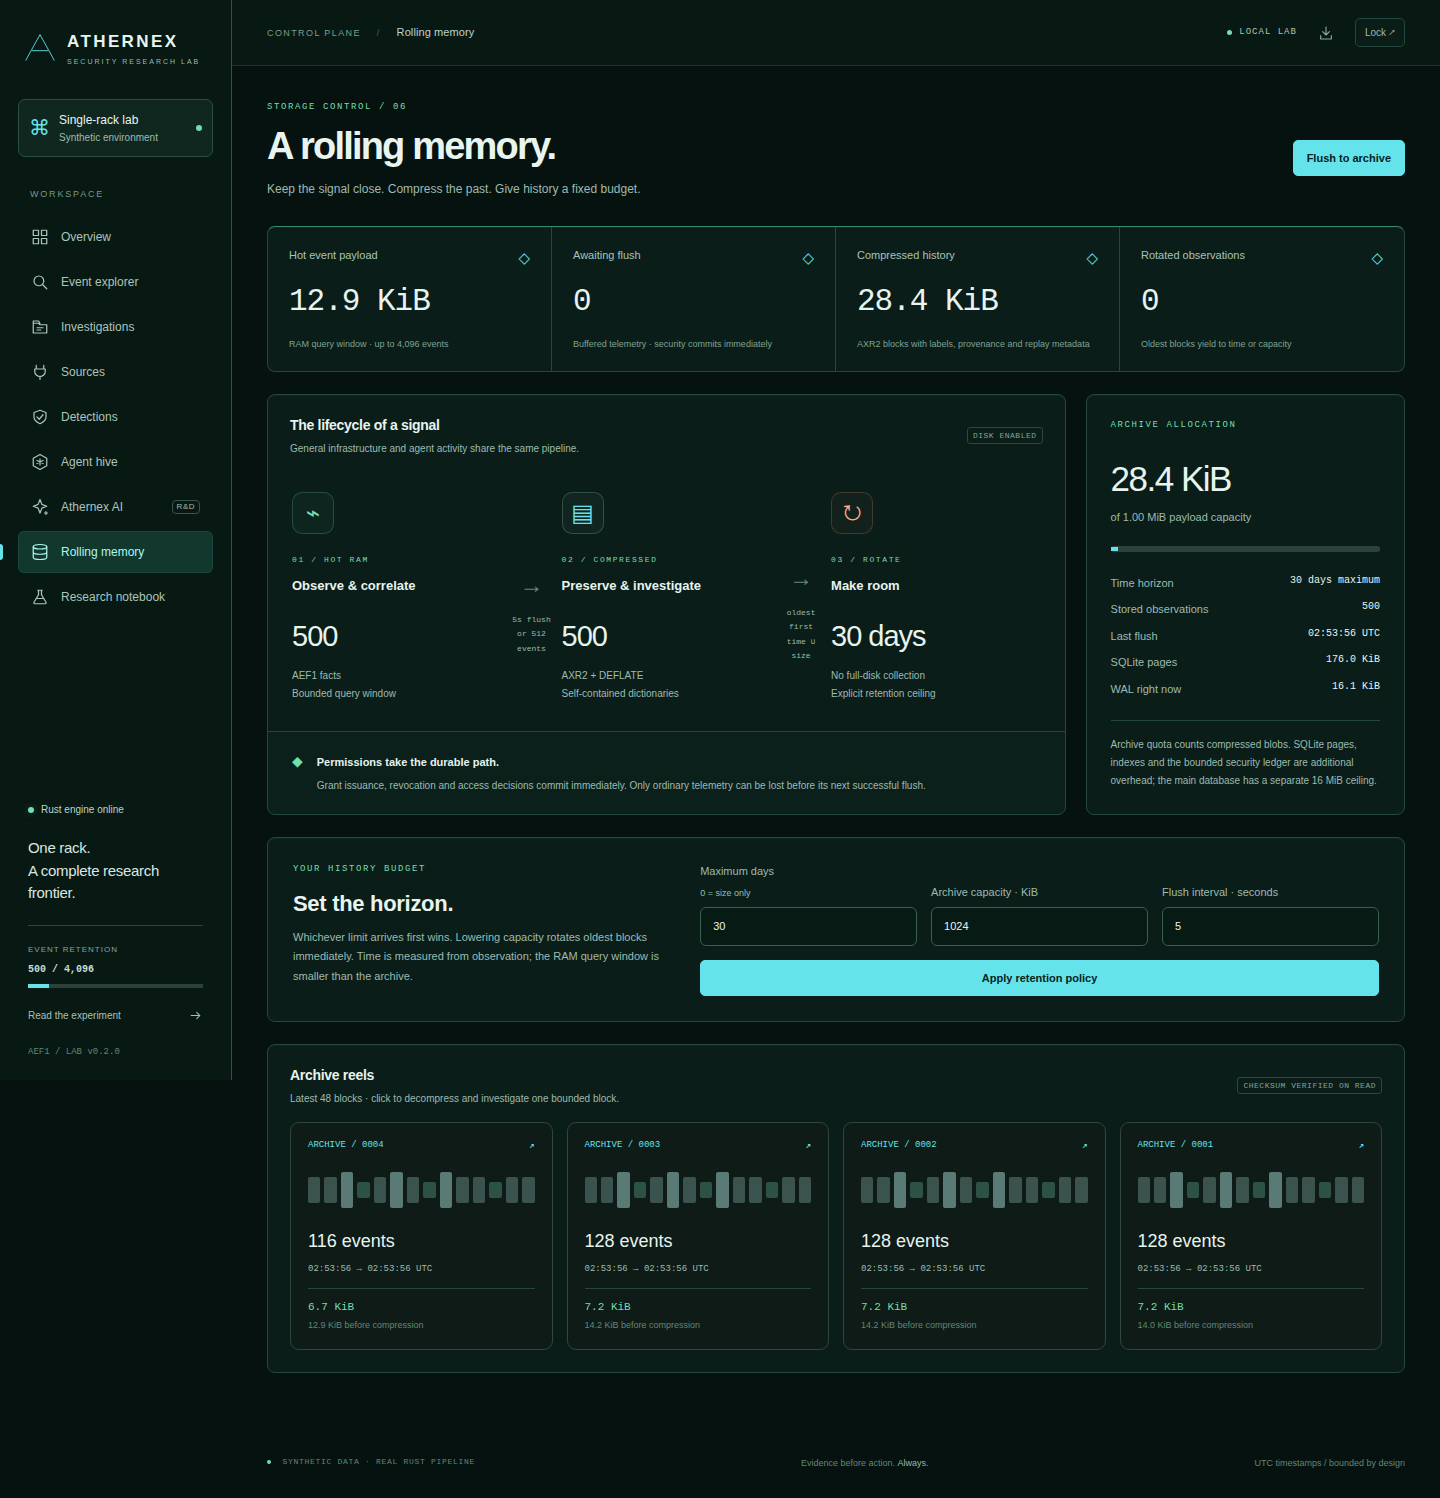Click the Compressed lifecycle stage icon
This screenshot has height=1498, width=1440.
[583, 513]
